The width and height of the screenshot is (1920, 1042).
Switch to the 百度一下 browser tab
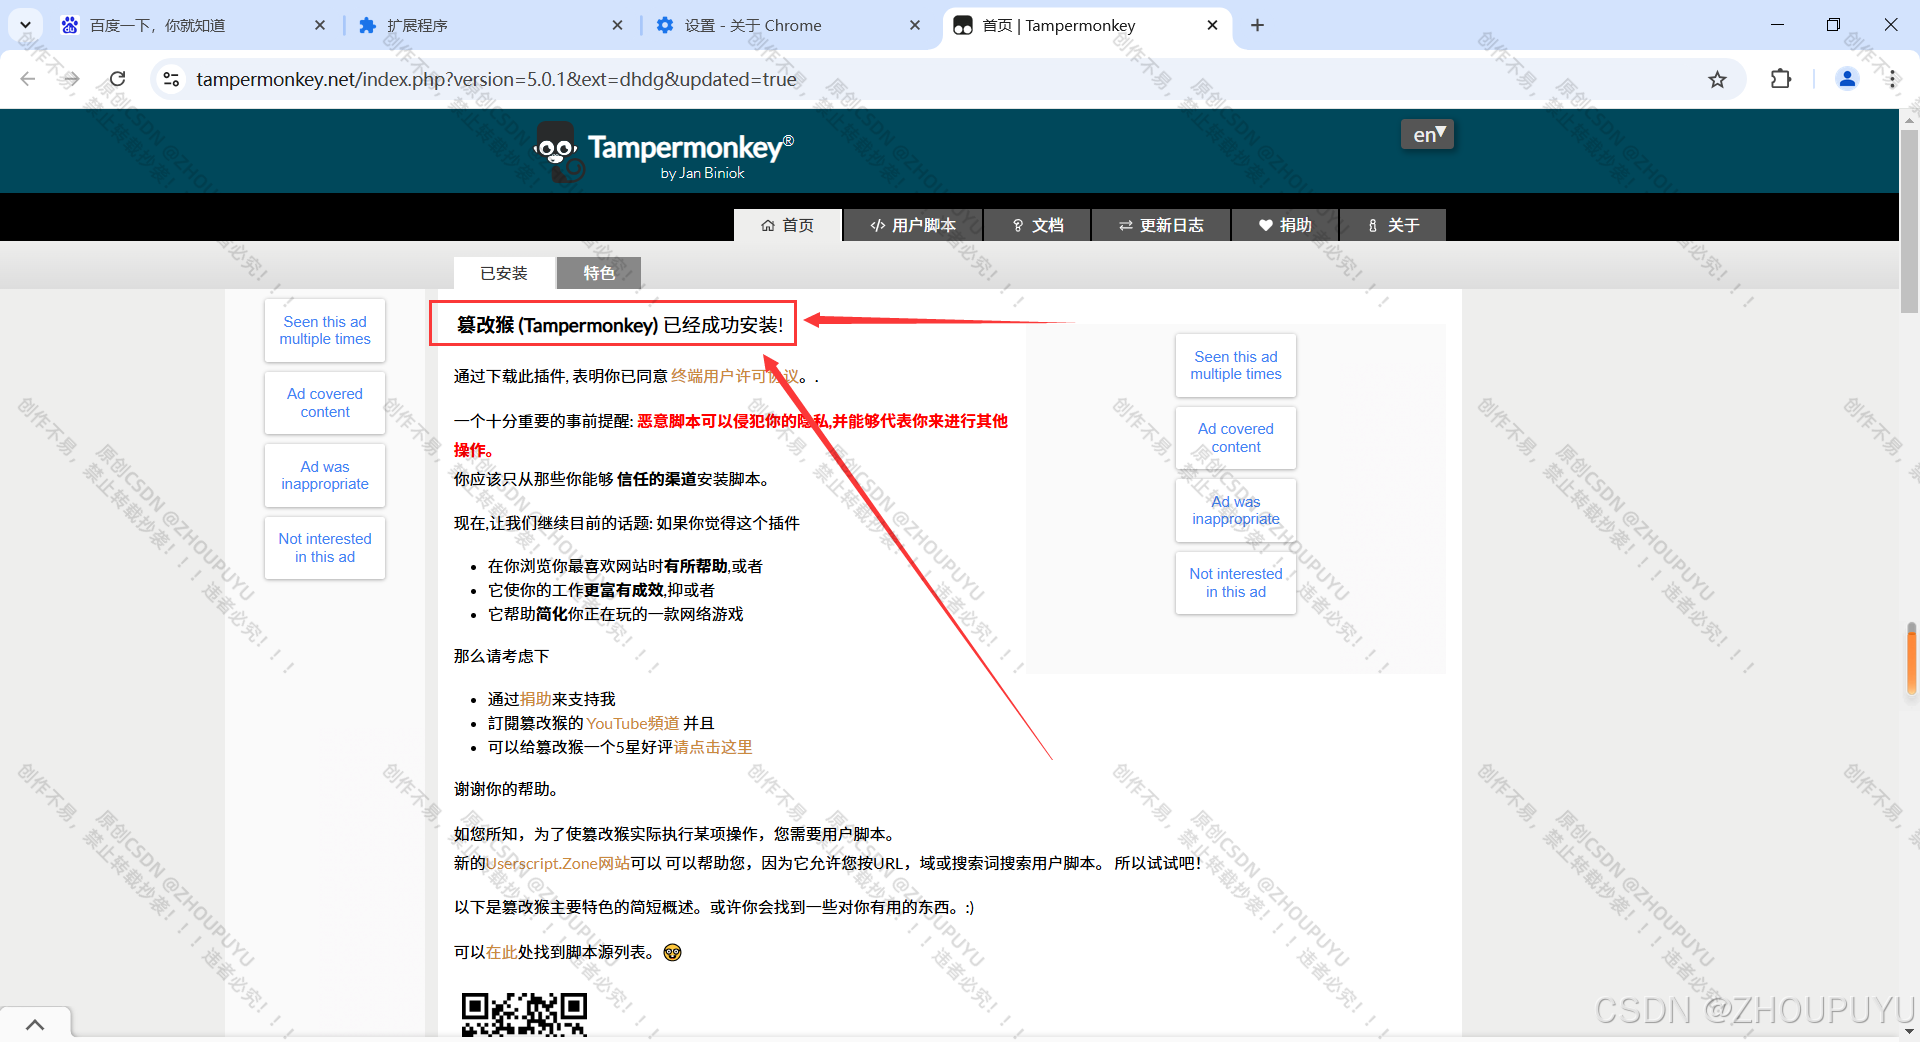pyautogui.click(x=190, y=25)
